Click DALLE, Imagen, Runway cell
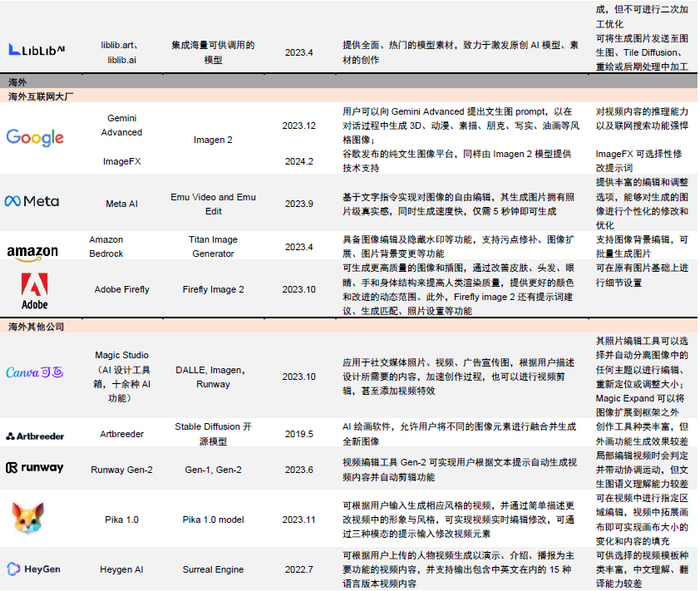700x591 pixels. pos(211,377)
